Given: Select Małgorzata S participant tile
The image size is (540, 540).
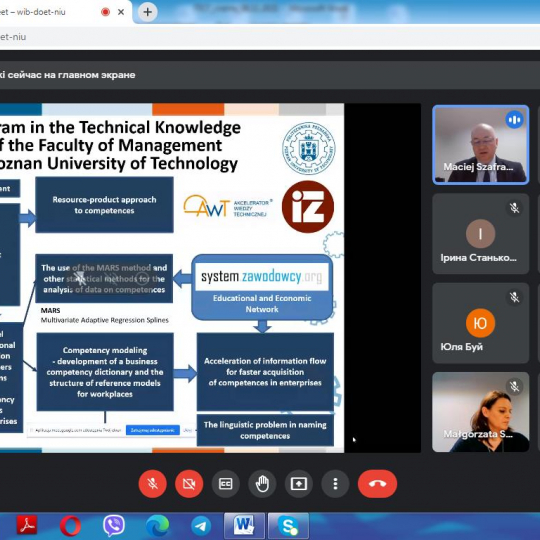Looking at the screenshot, I should click(x=480, y=412).
